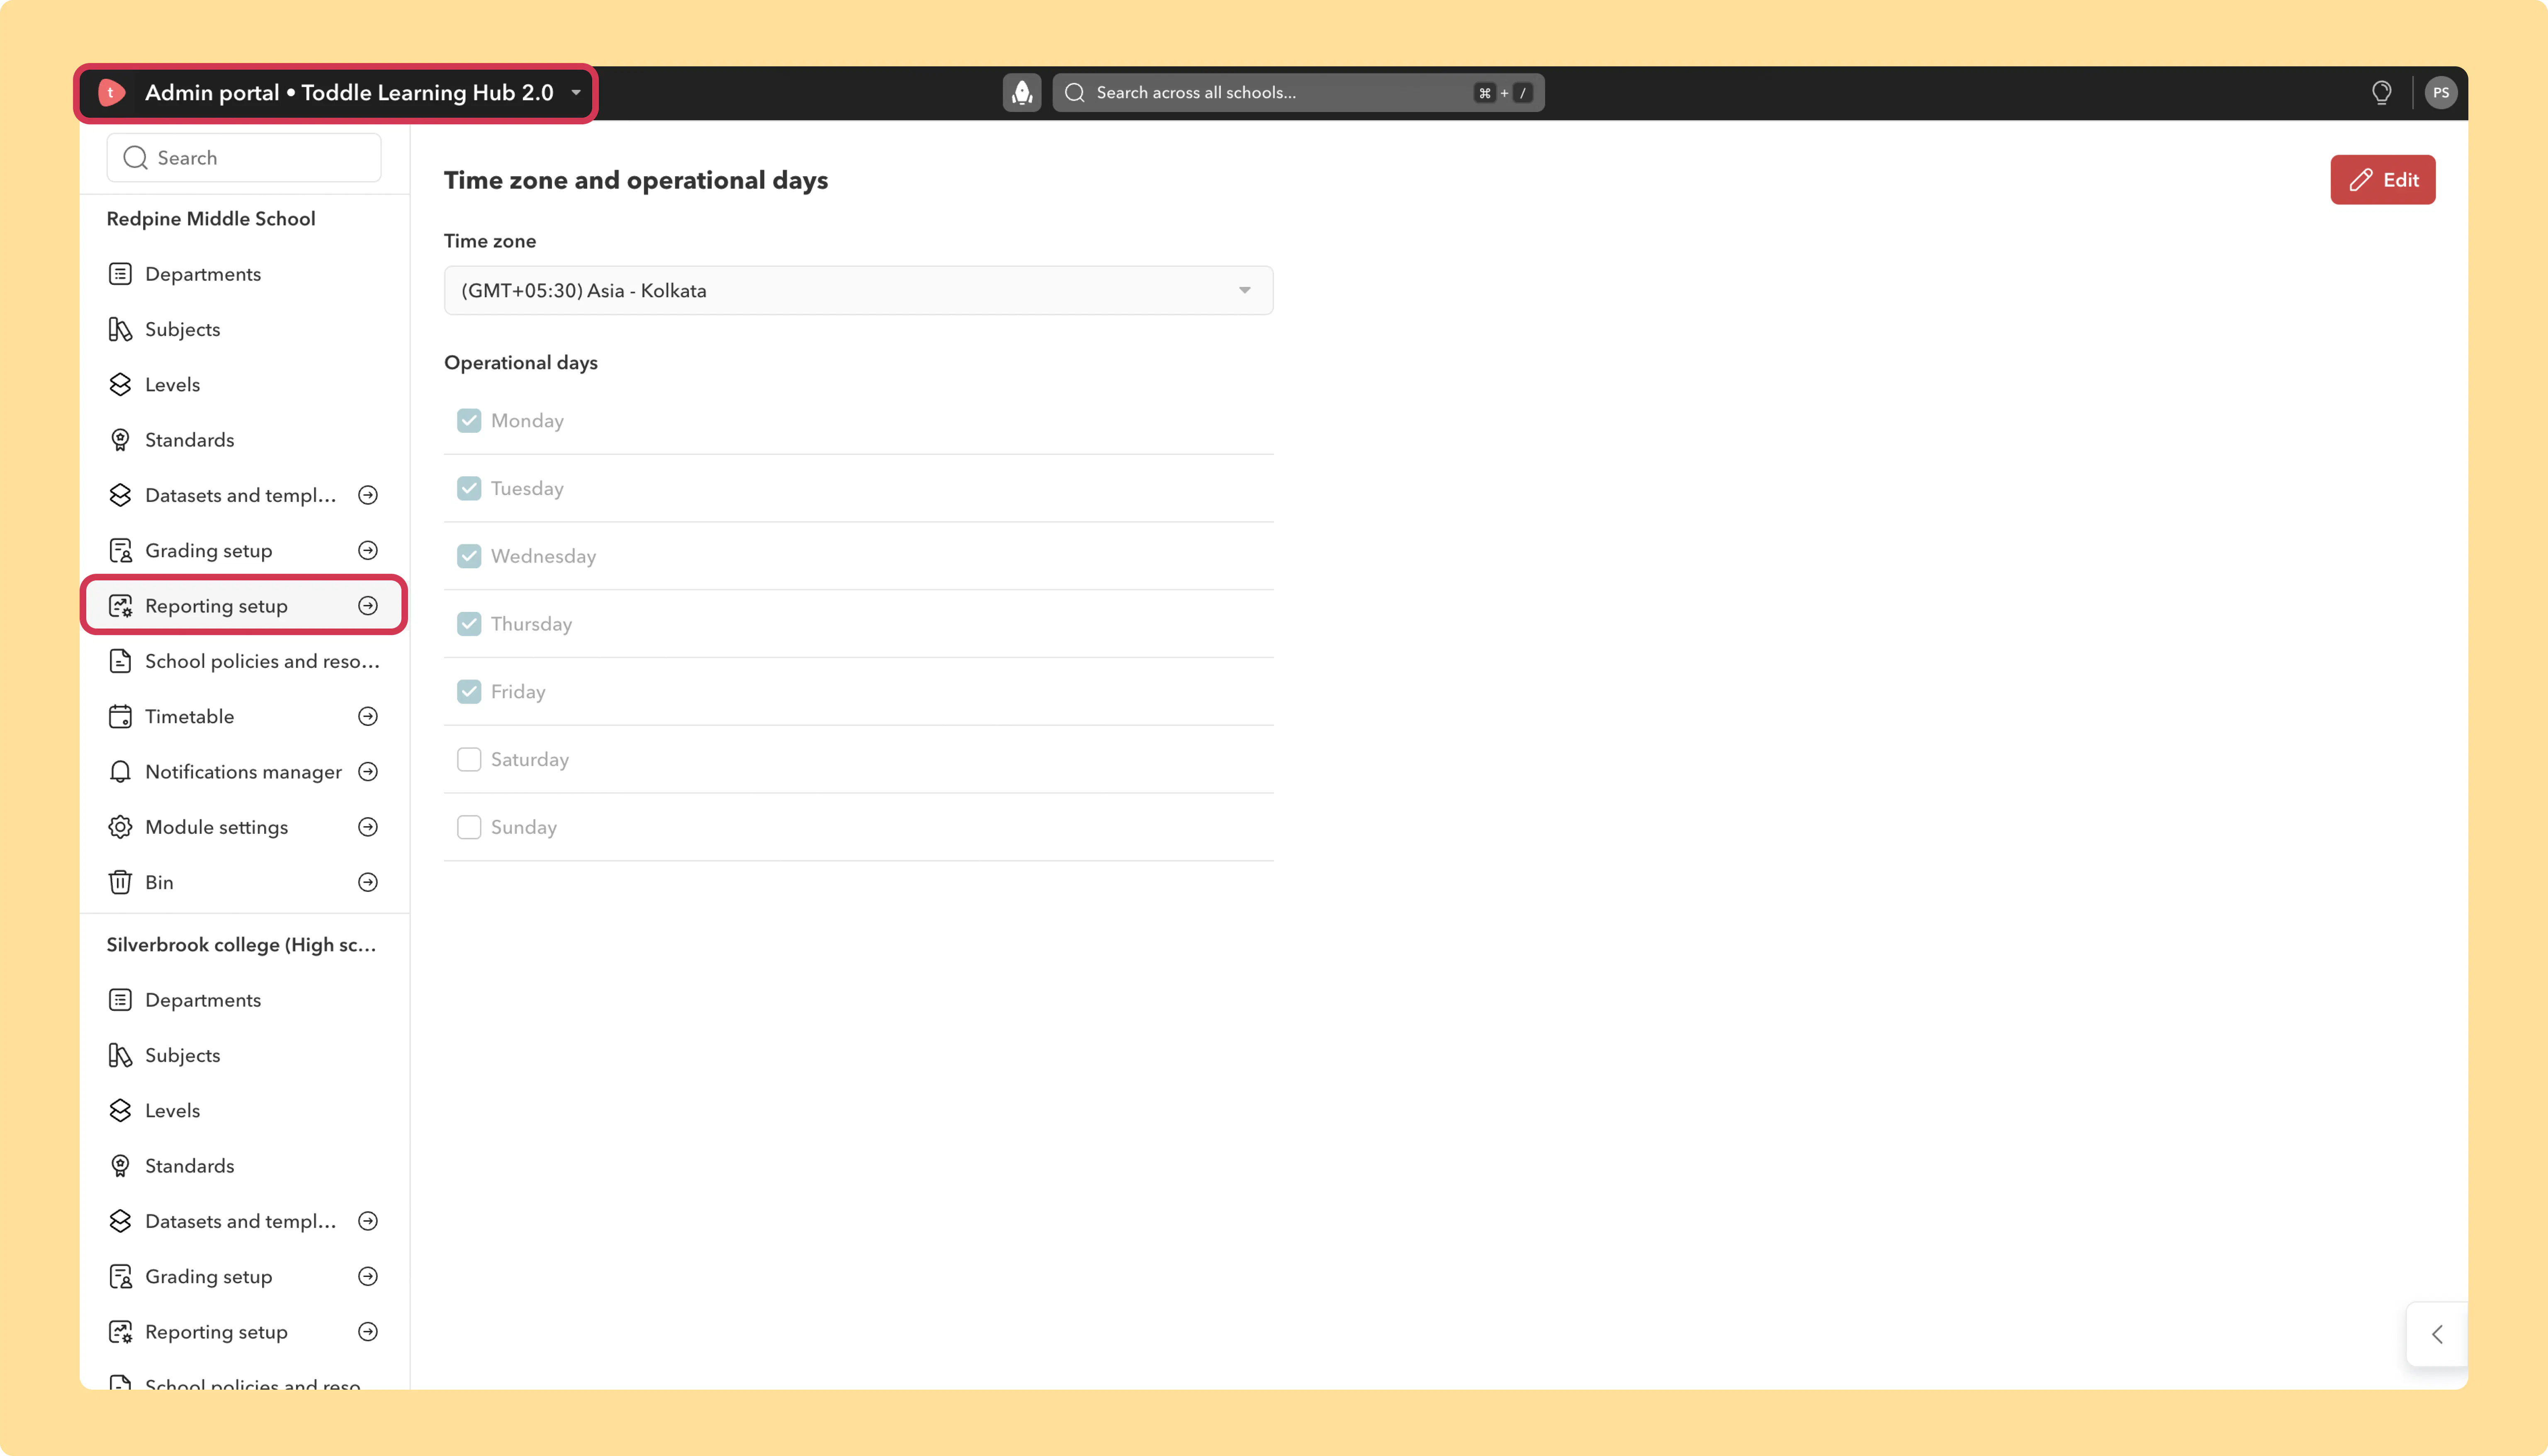
Task: Expand Silverbrook Reporting setup arrow
Action: coord(368,1332)
